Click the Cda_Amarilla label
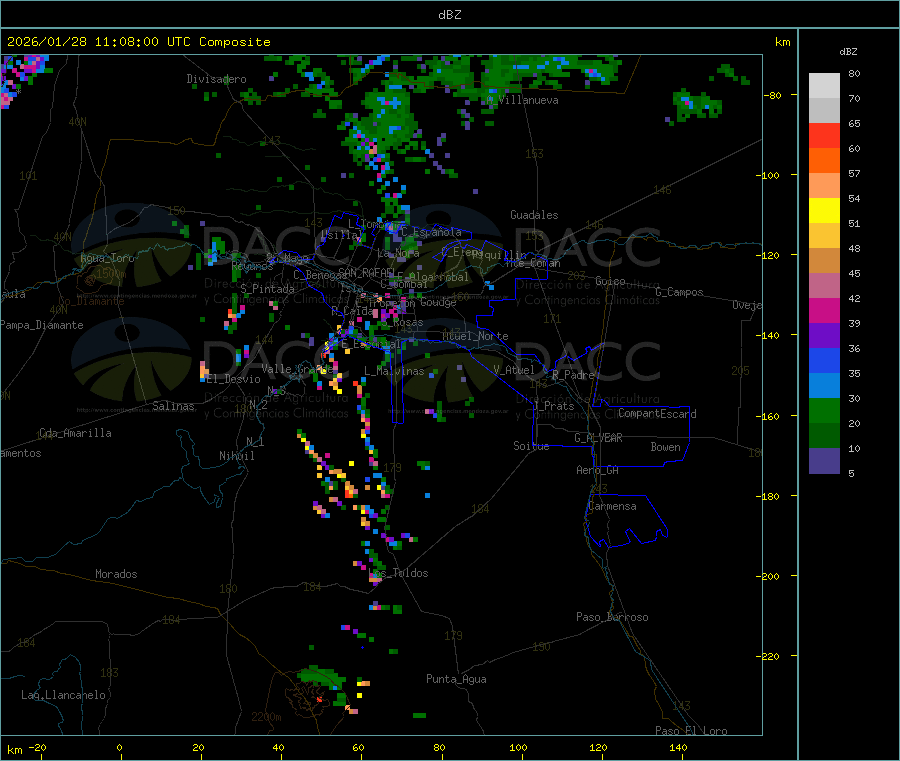Image resolution: width=900 pixels, height=761 pixels. click(x=75, y=433)
